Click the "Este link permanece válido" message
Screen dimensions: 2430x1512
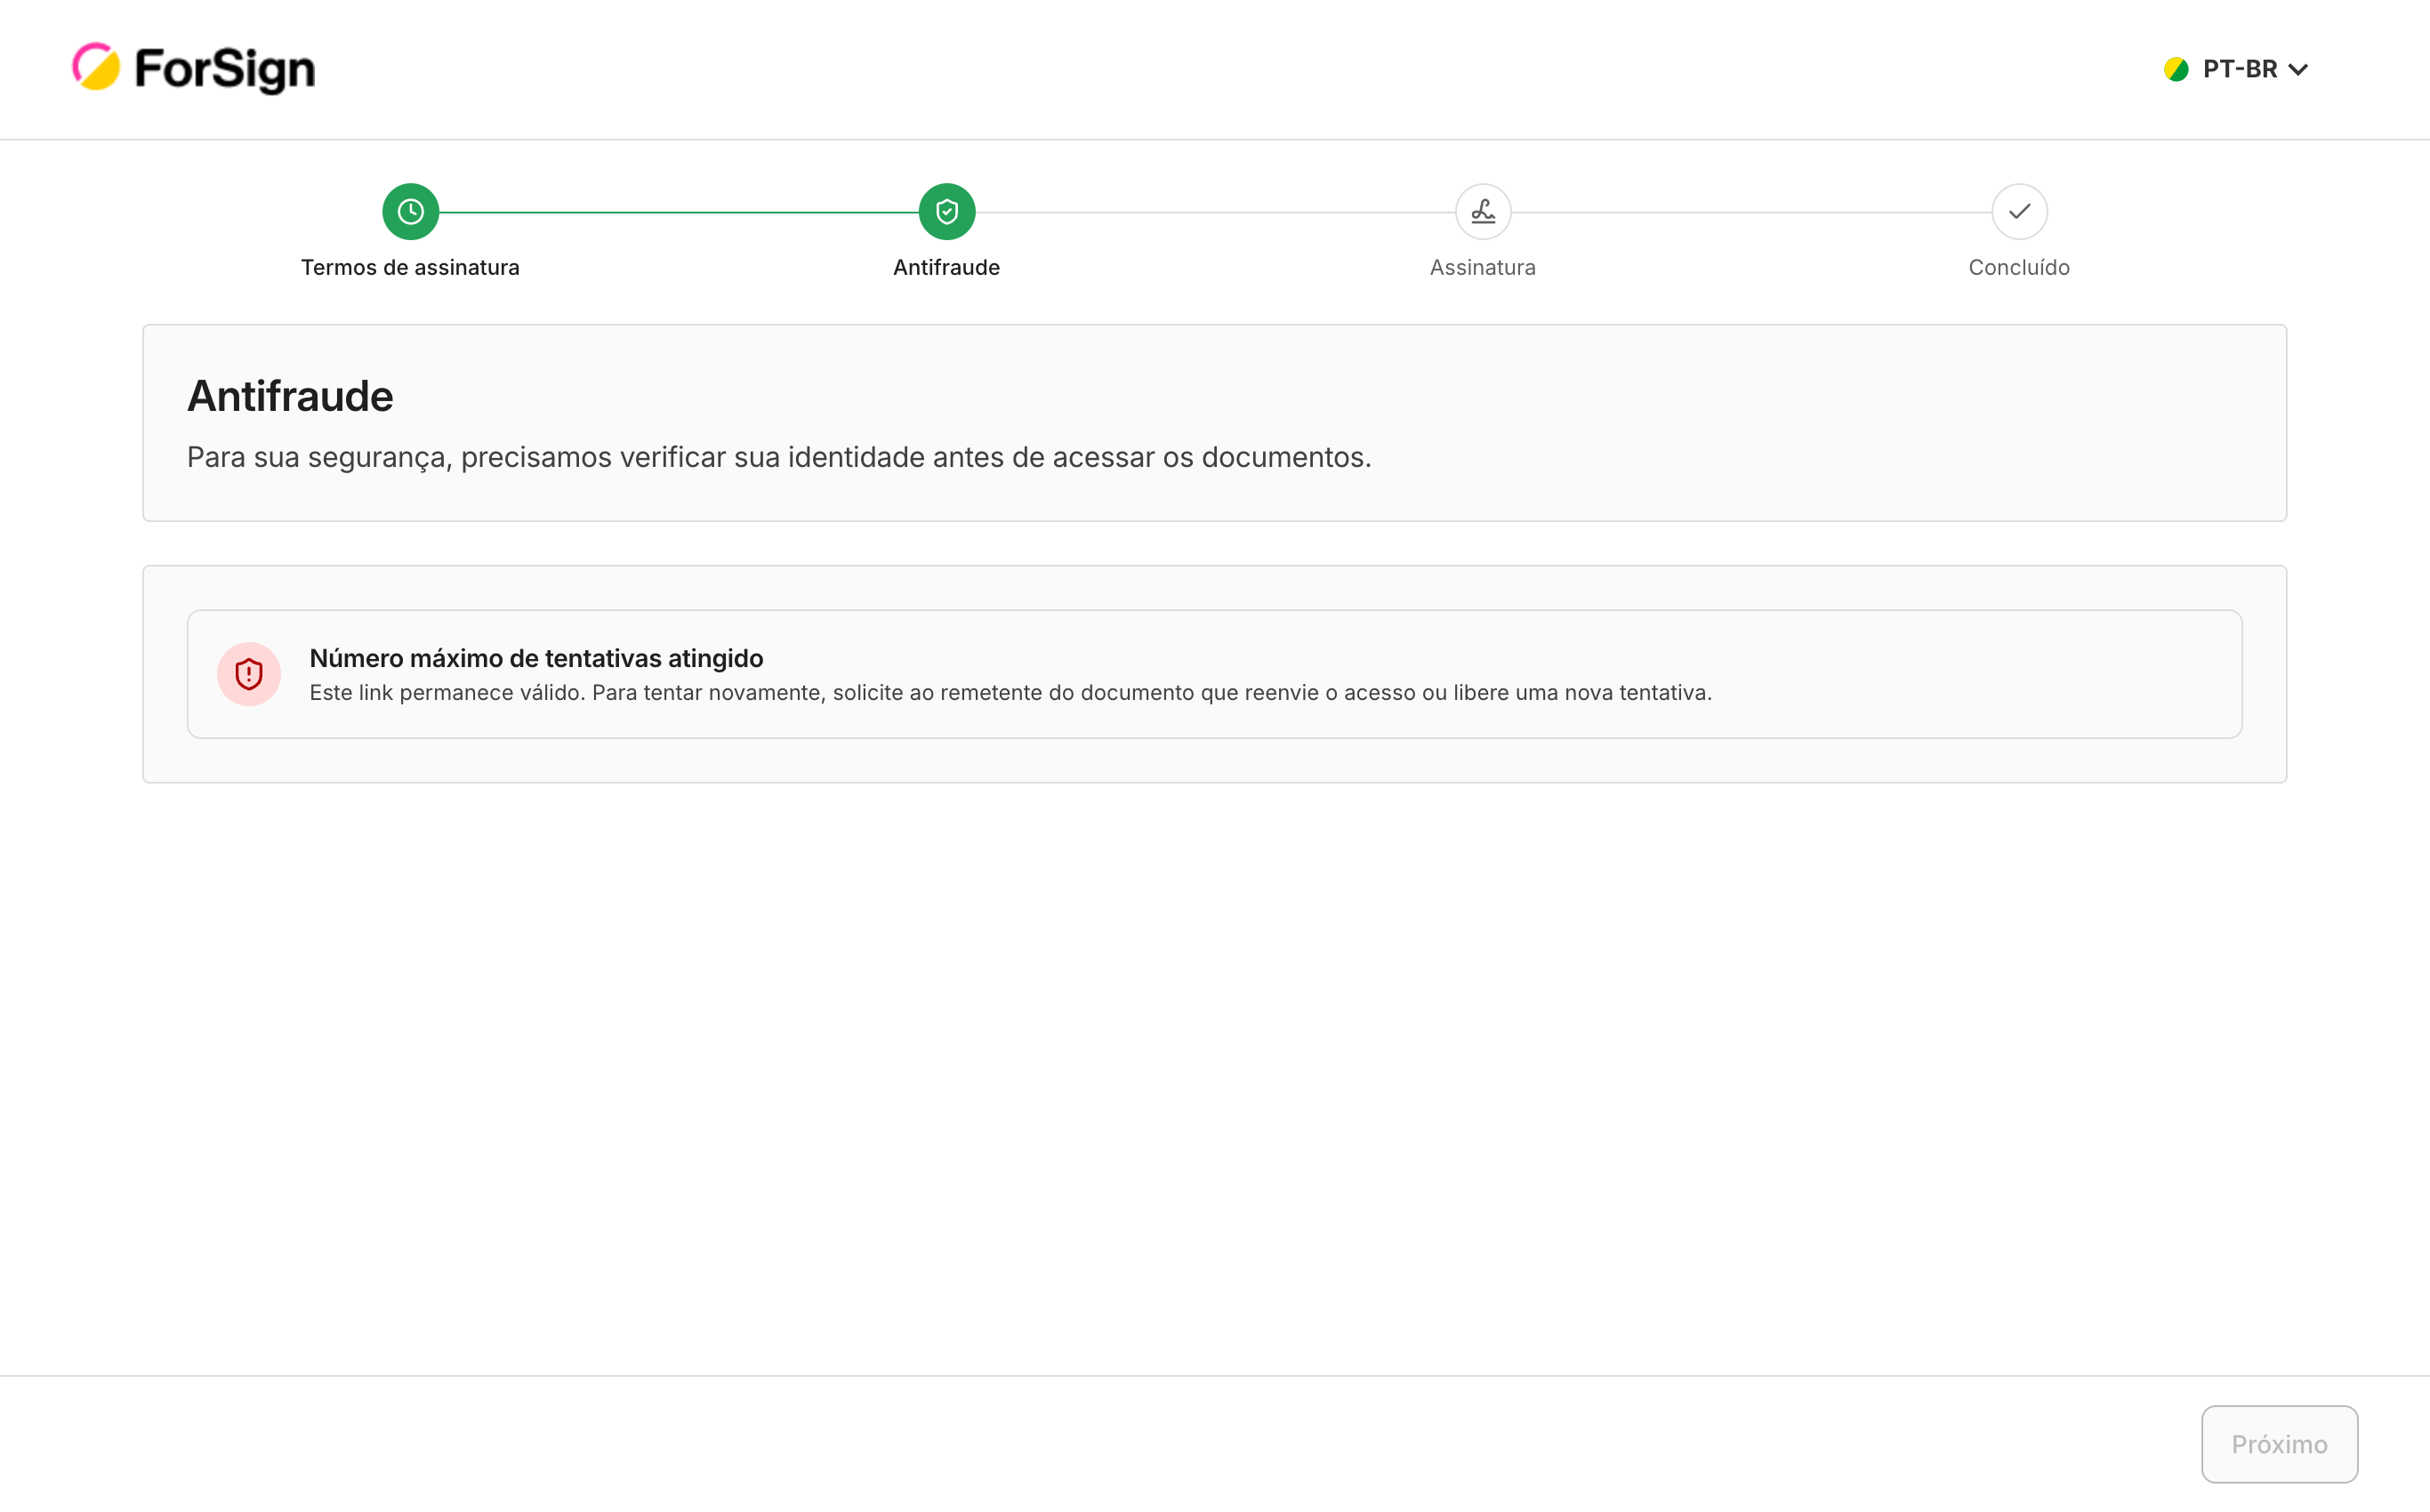point(1010,692)
